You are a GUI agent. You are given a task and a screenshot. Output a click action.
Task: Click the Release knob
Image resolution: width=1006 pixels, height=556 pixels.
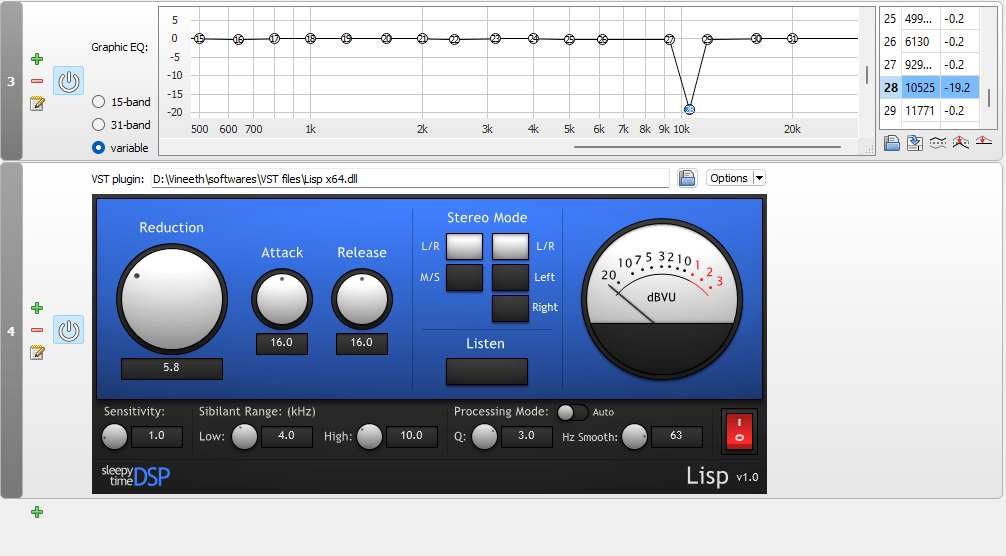362,299
